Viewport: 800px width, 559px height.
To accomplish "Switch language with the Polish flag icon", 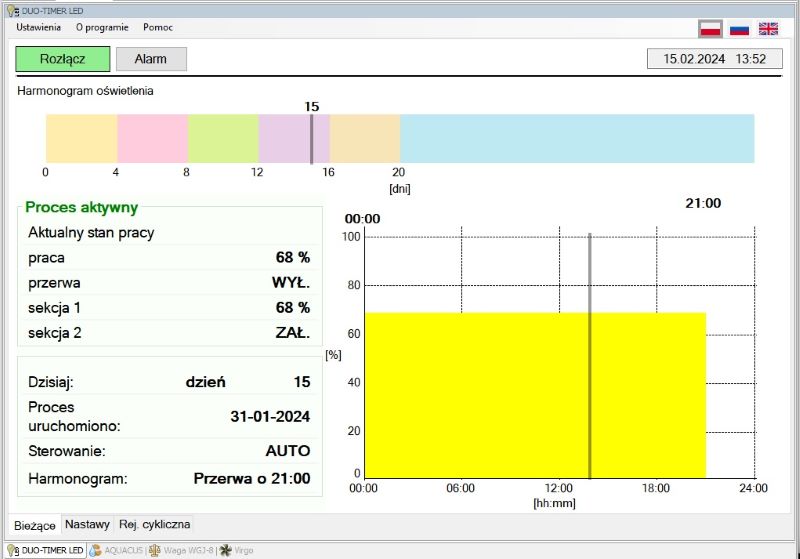I will click(x=710, y=28).
